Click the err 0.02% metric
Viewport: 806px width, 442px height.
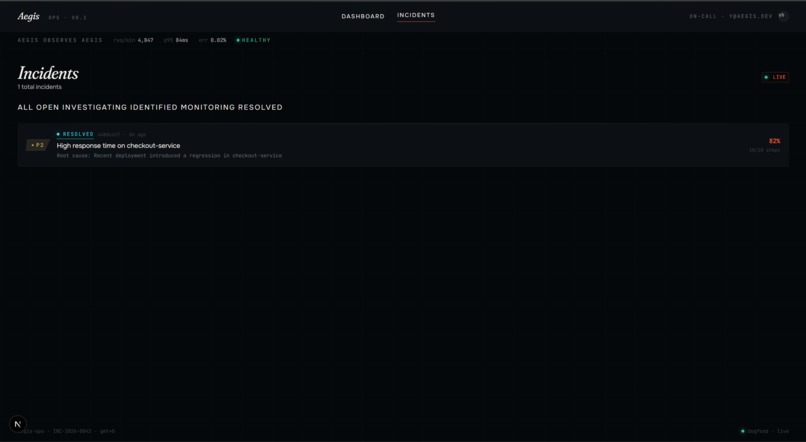pyautogui.click(x=212, y=40)
